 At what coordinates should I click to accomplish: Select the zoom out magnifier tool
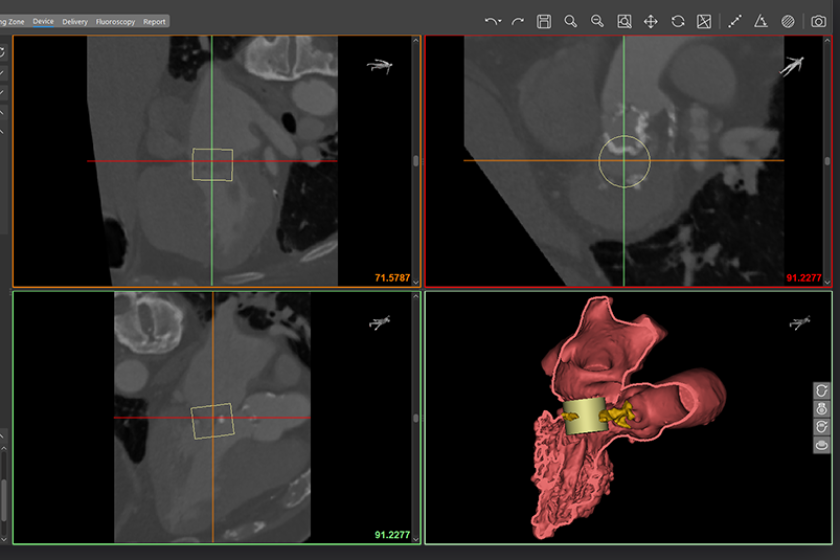click(597, 21)
